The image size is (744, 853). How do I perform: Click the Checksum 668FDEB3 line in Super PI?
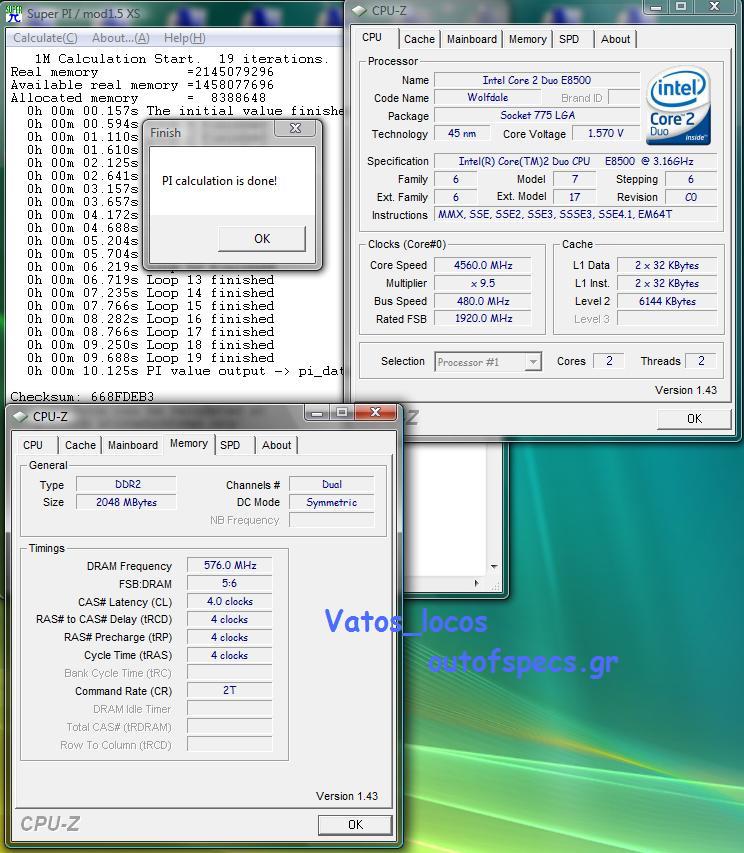tap(82, 397)
